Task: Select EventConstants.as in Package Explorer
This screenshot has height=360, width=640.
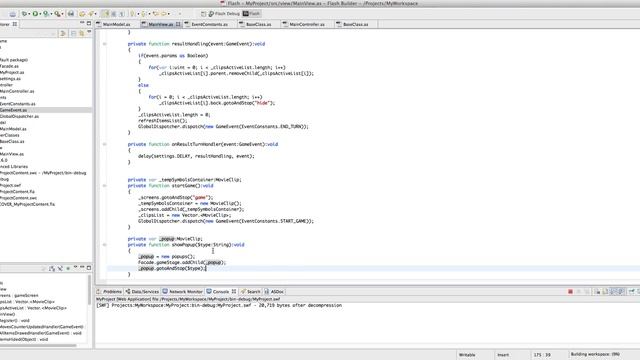Action: [x=18, y=104]
